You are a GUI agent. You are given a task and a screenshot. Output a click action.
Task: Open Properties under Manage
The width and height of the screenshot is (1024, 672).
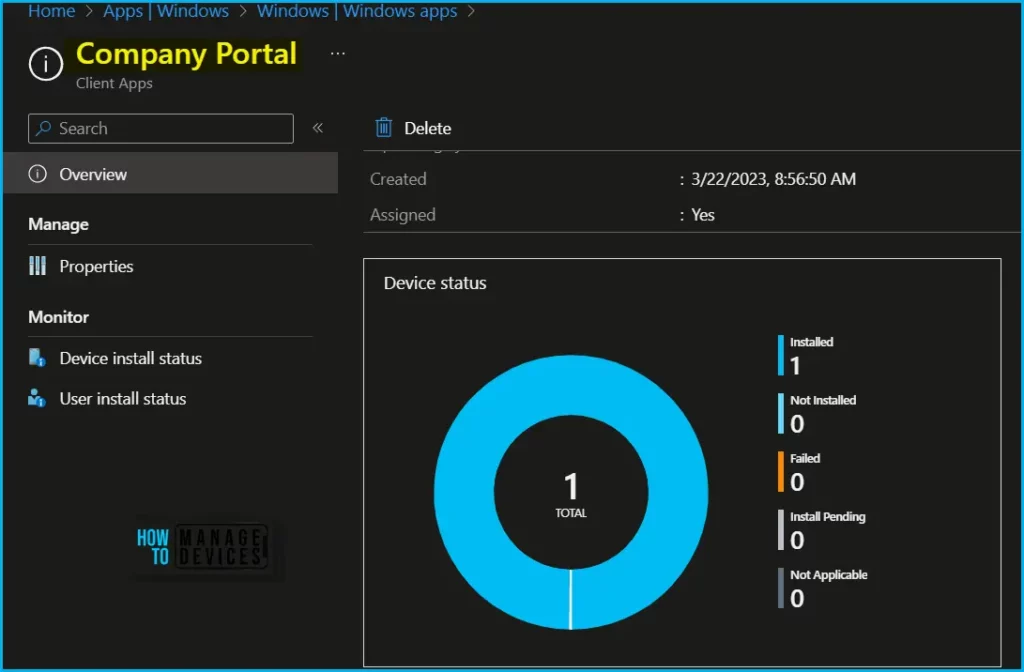tap(96, 266)
